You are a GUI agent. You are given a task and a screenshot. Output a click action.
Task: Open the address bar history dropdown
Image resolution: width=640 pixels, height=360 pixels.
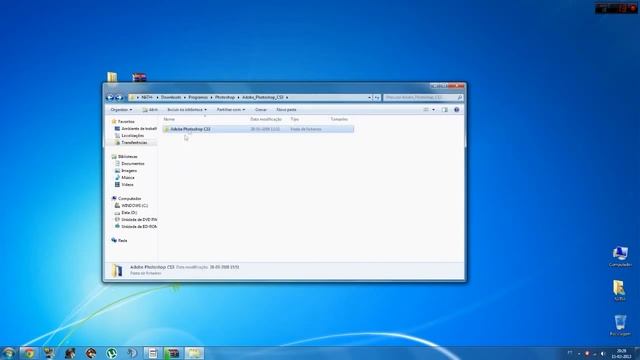point(369,98)
